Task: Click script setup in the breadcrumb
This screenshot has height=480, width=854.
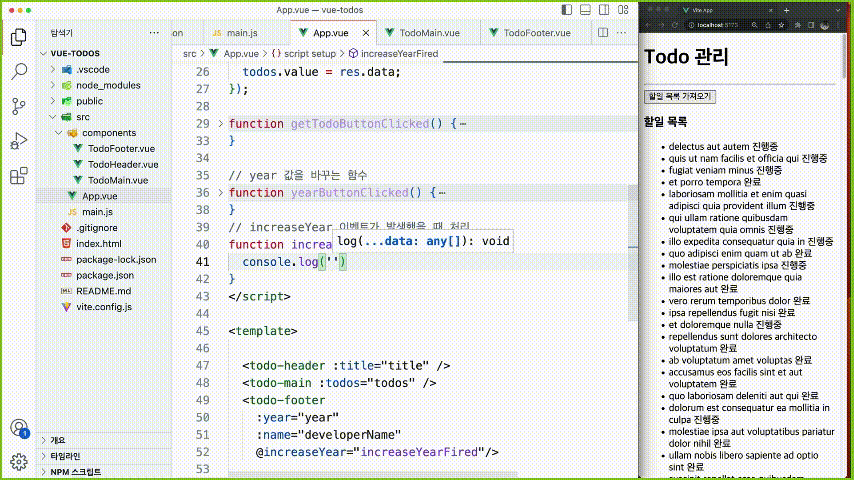Action: pyautogui.click(x=303, y=53)
